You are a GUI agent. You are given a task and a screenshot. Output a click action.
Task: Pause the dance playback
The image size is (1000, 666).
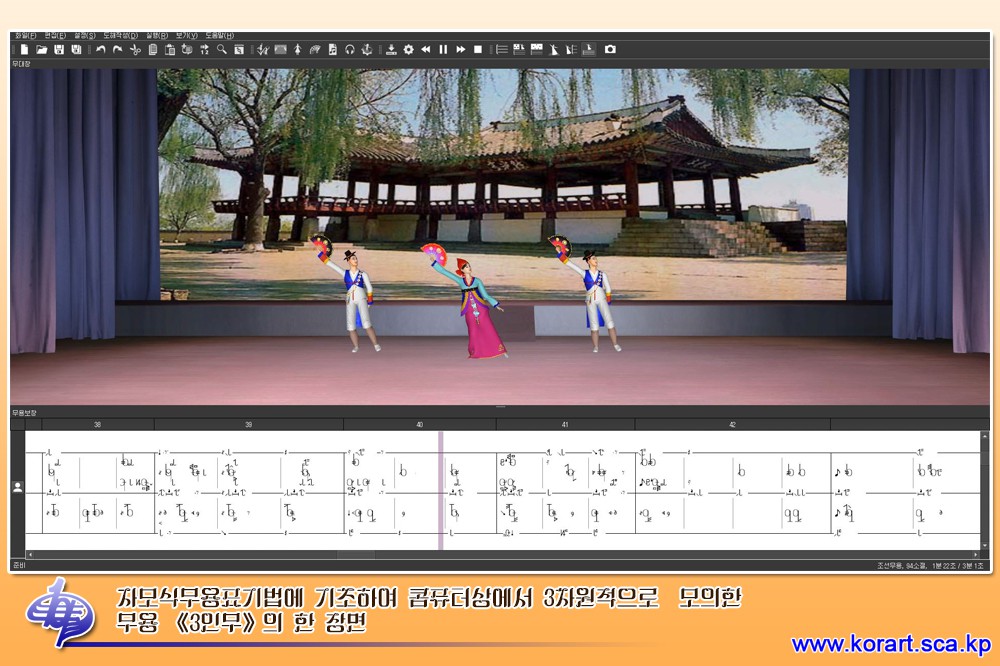(443, 49)
